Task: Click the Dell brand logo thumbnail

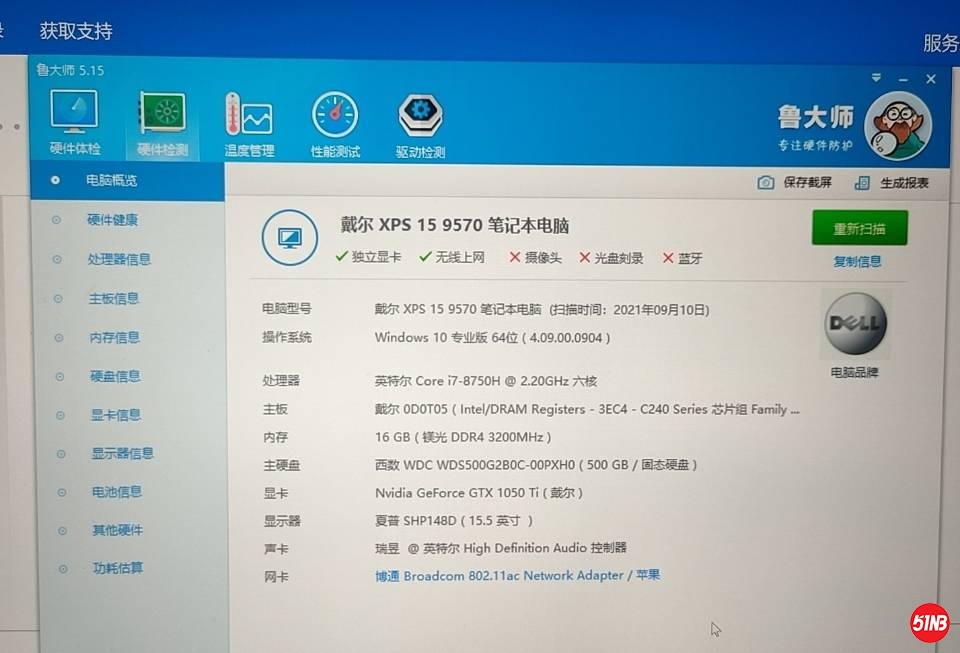Action: 855,325
